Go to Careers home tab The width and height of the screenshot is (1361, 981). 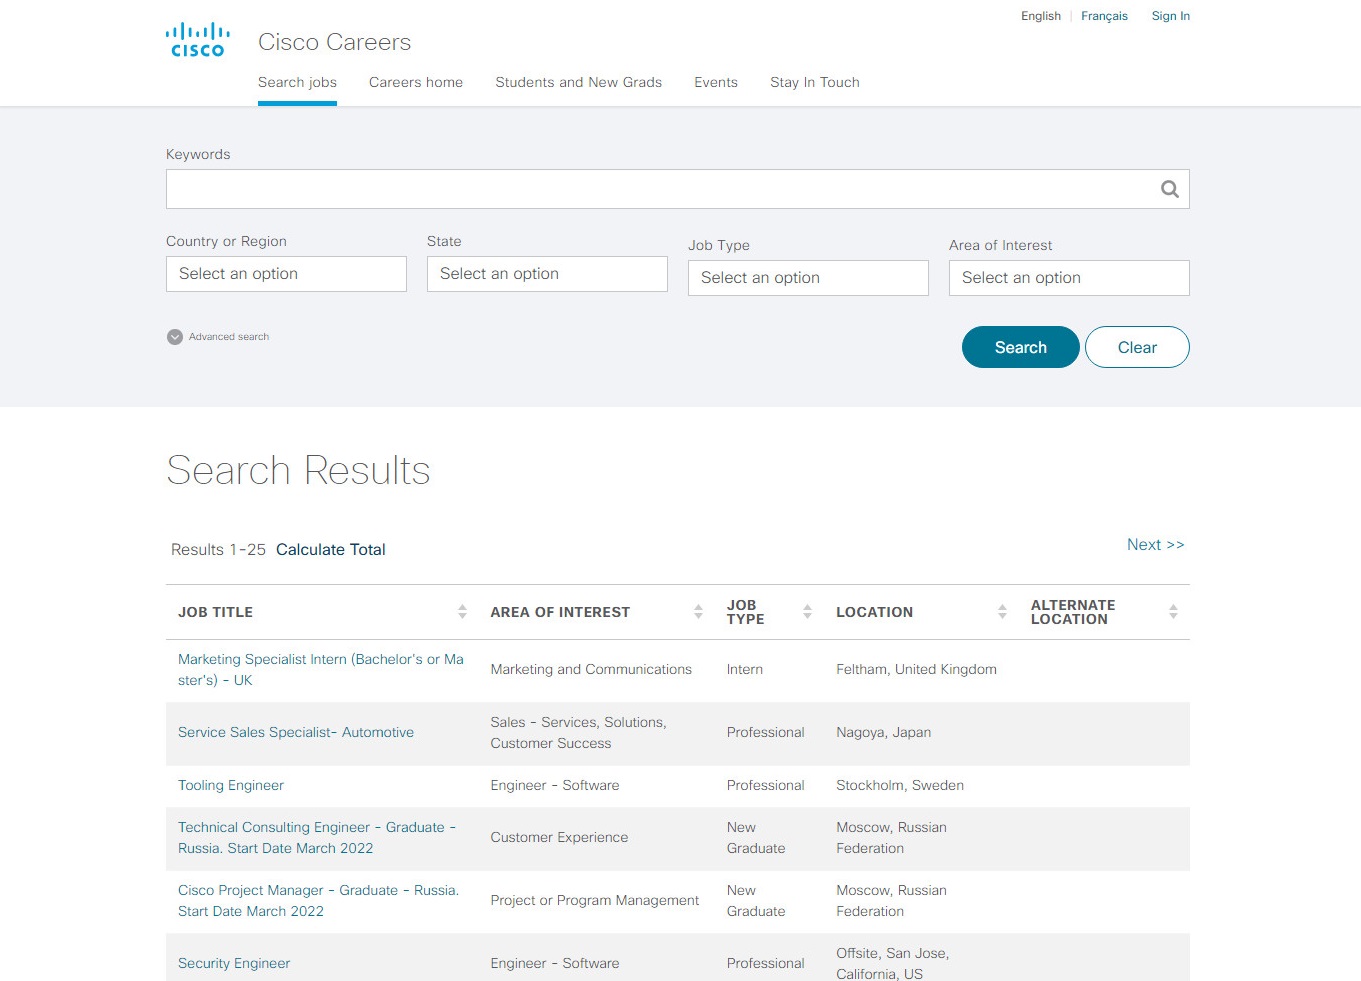(416, 83)
